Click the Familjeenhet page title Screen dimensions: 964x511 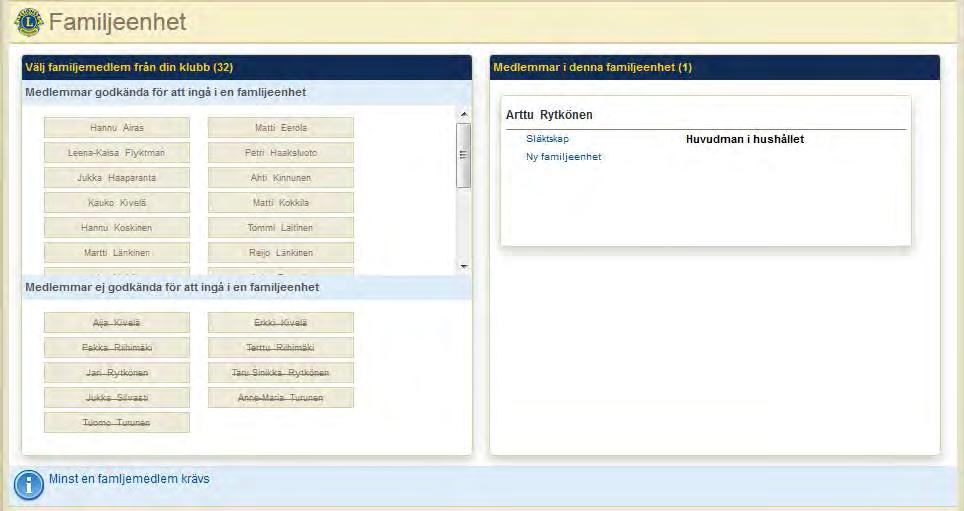point(117,22)
